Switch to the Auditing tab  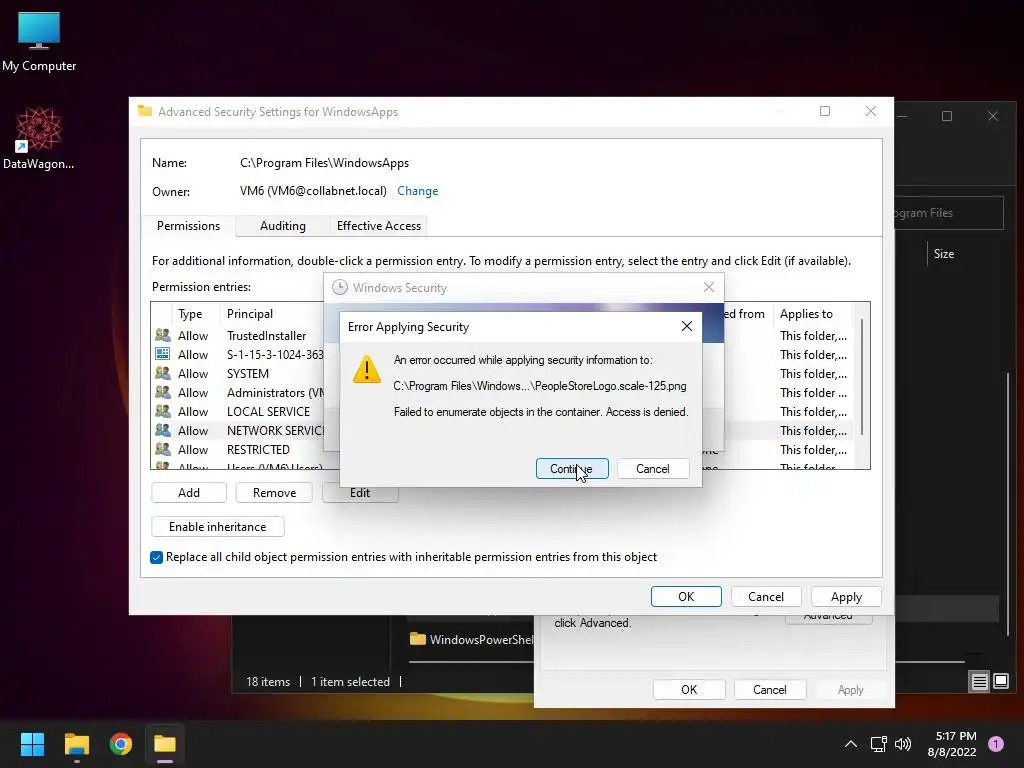pyautogui.click(x=283, y=226)
